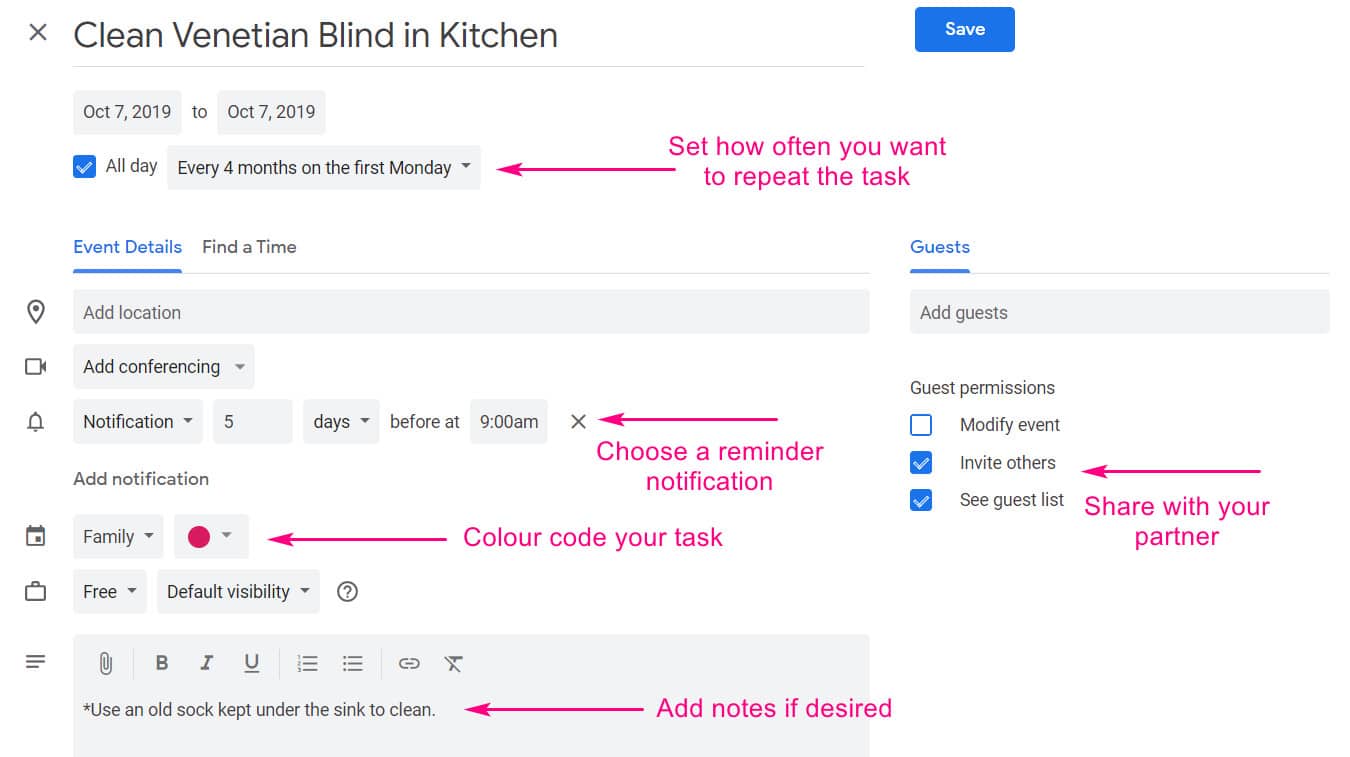This screenshot has height=757, width=1350.
Task: Insert a numbered list in the notes
Action: click(307, 663)
